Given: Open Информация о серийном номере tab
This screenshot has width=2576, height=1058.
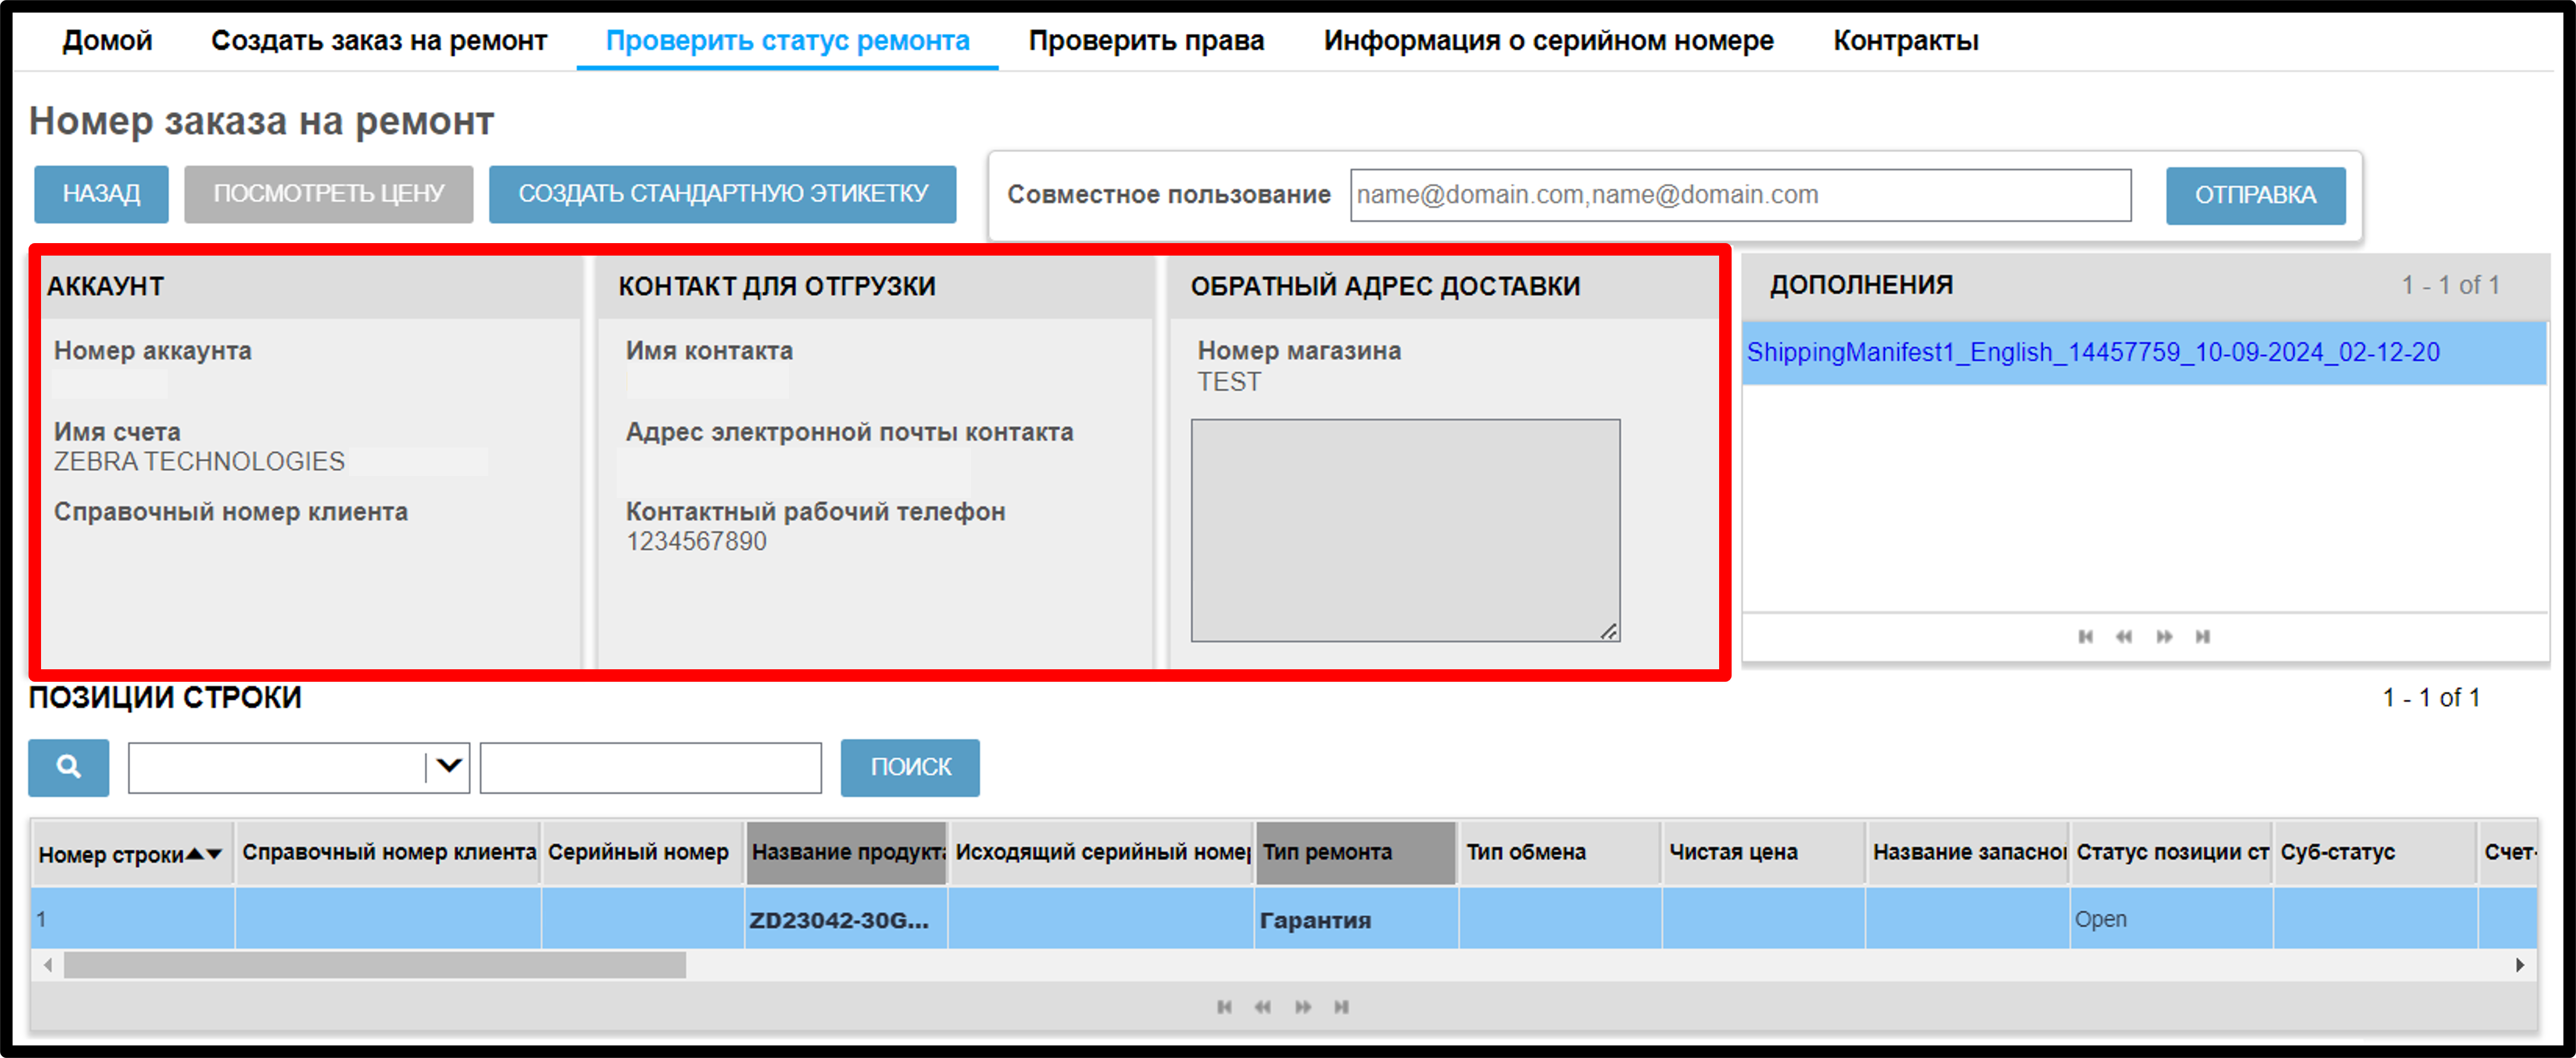Looking at the screenshot, I should [x=1548, y=41].
